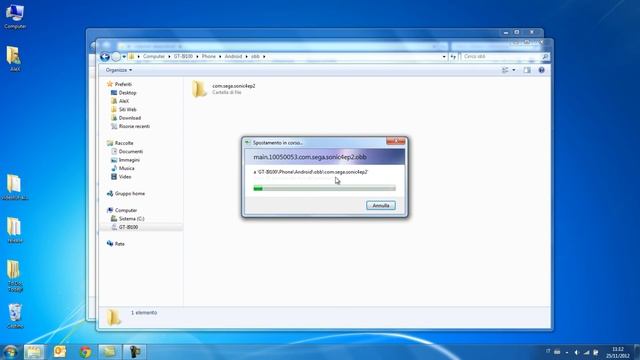This screenshot has height=360, width=640.
Task: Click the folder window taskbar button
Action: point(109,351)
